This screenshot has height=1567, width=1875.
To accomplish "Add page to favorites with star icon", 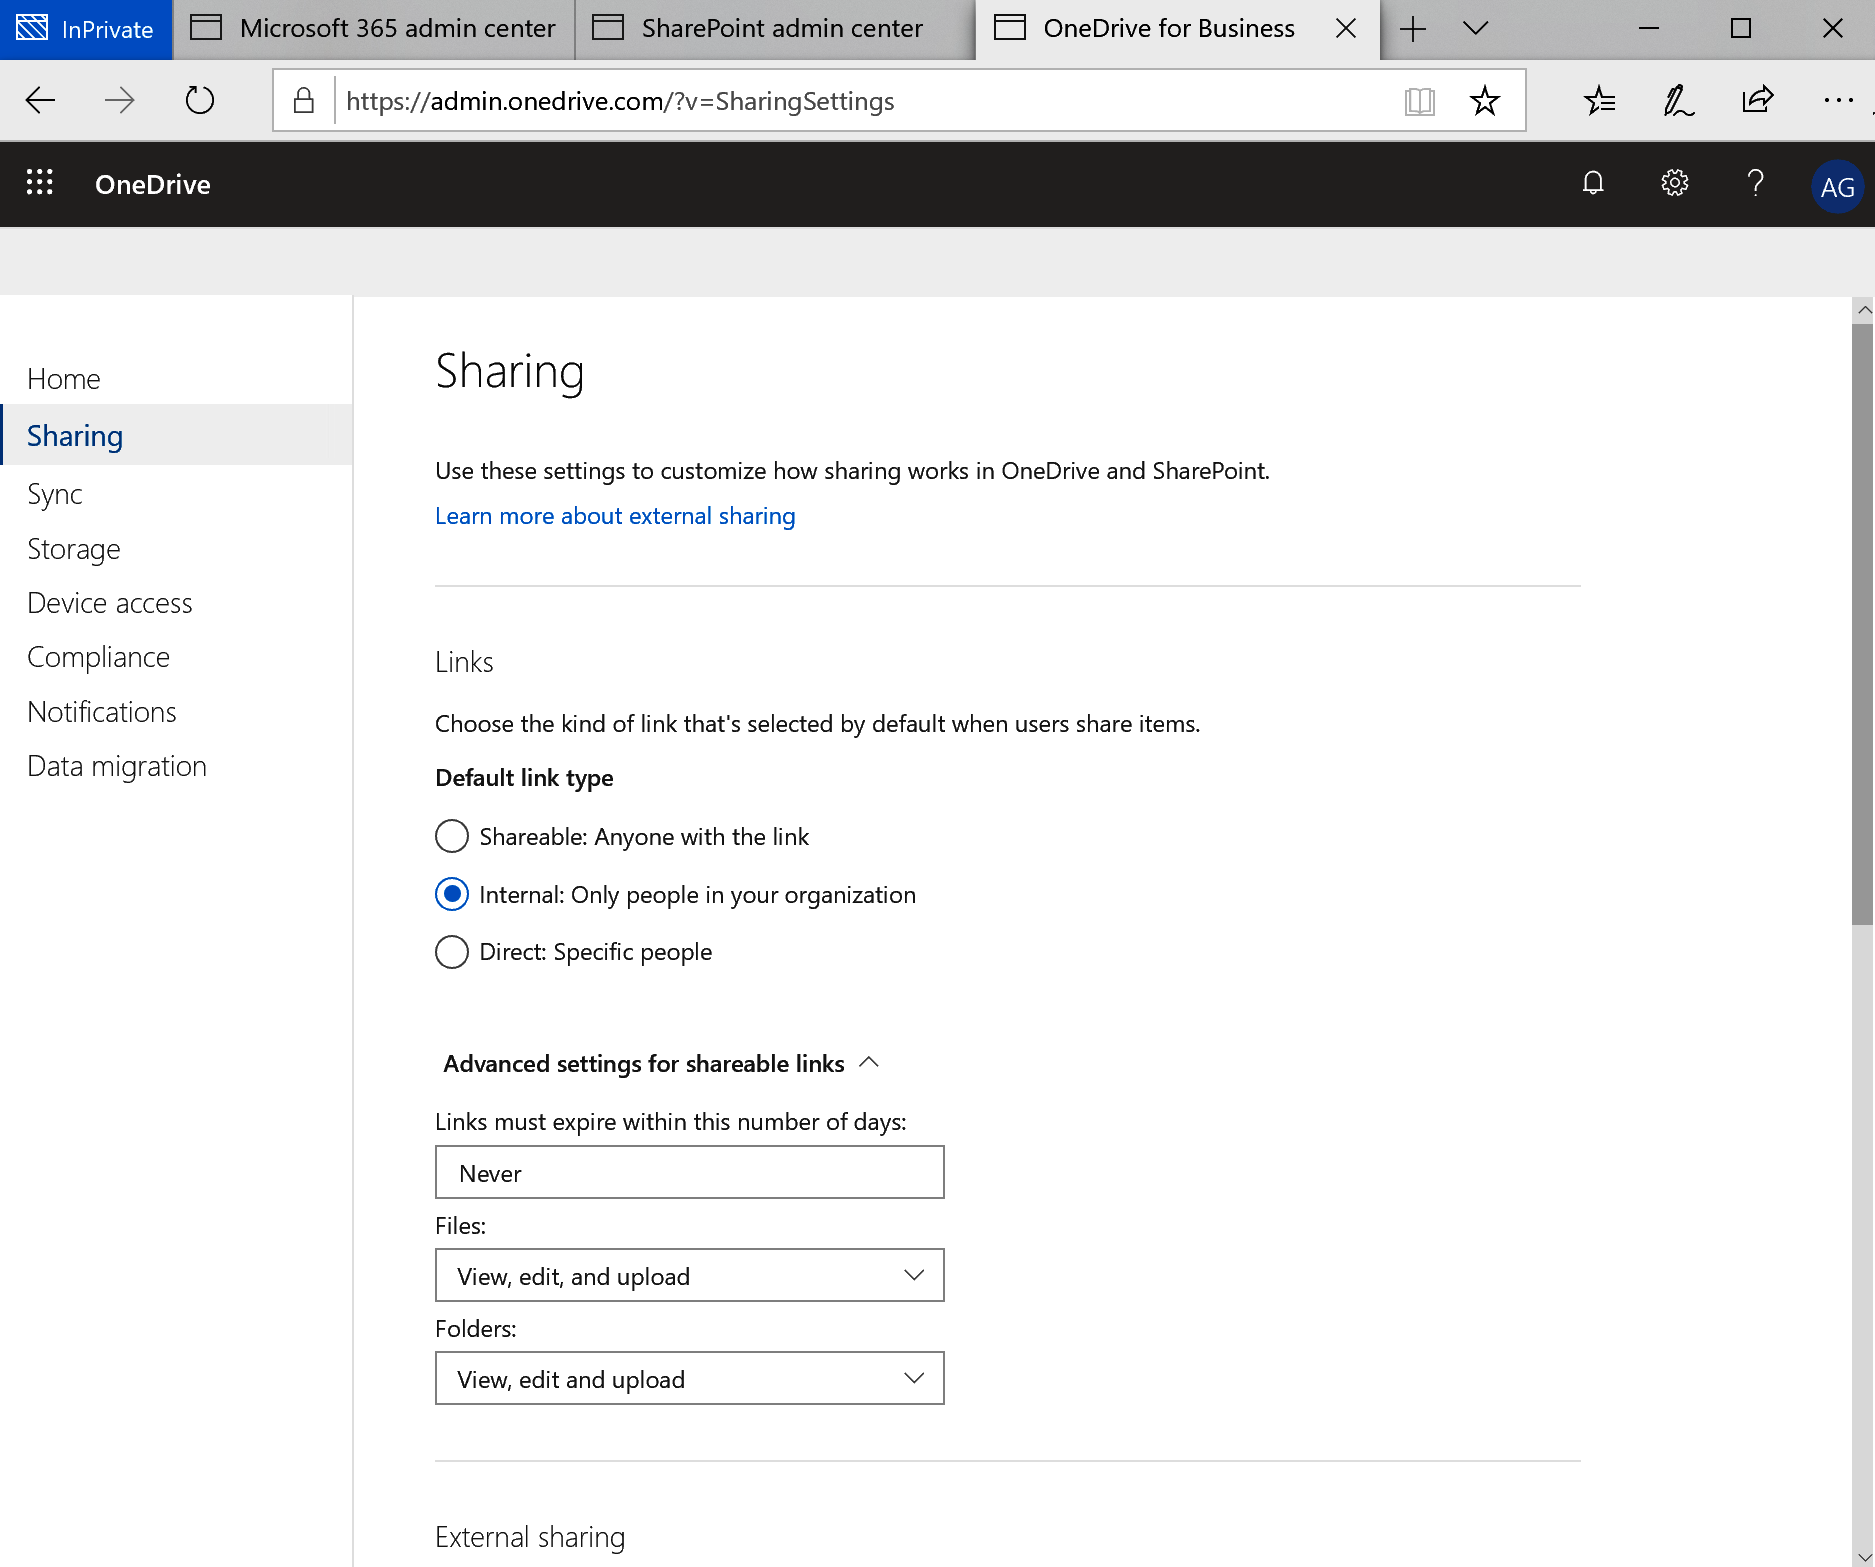I will tap(1484, 100).
